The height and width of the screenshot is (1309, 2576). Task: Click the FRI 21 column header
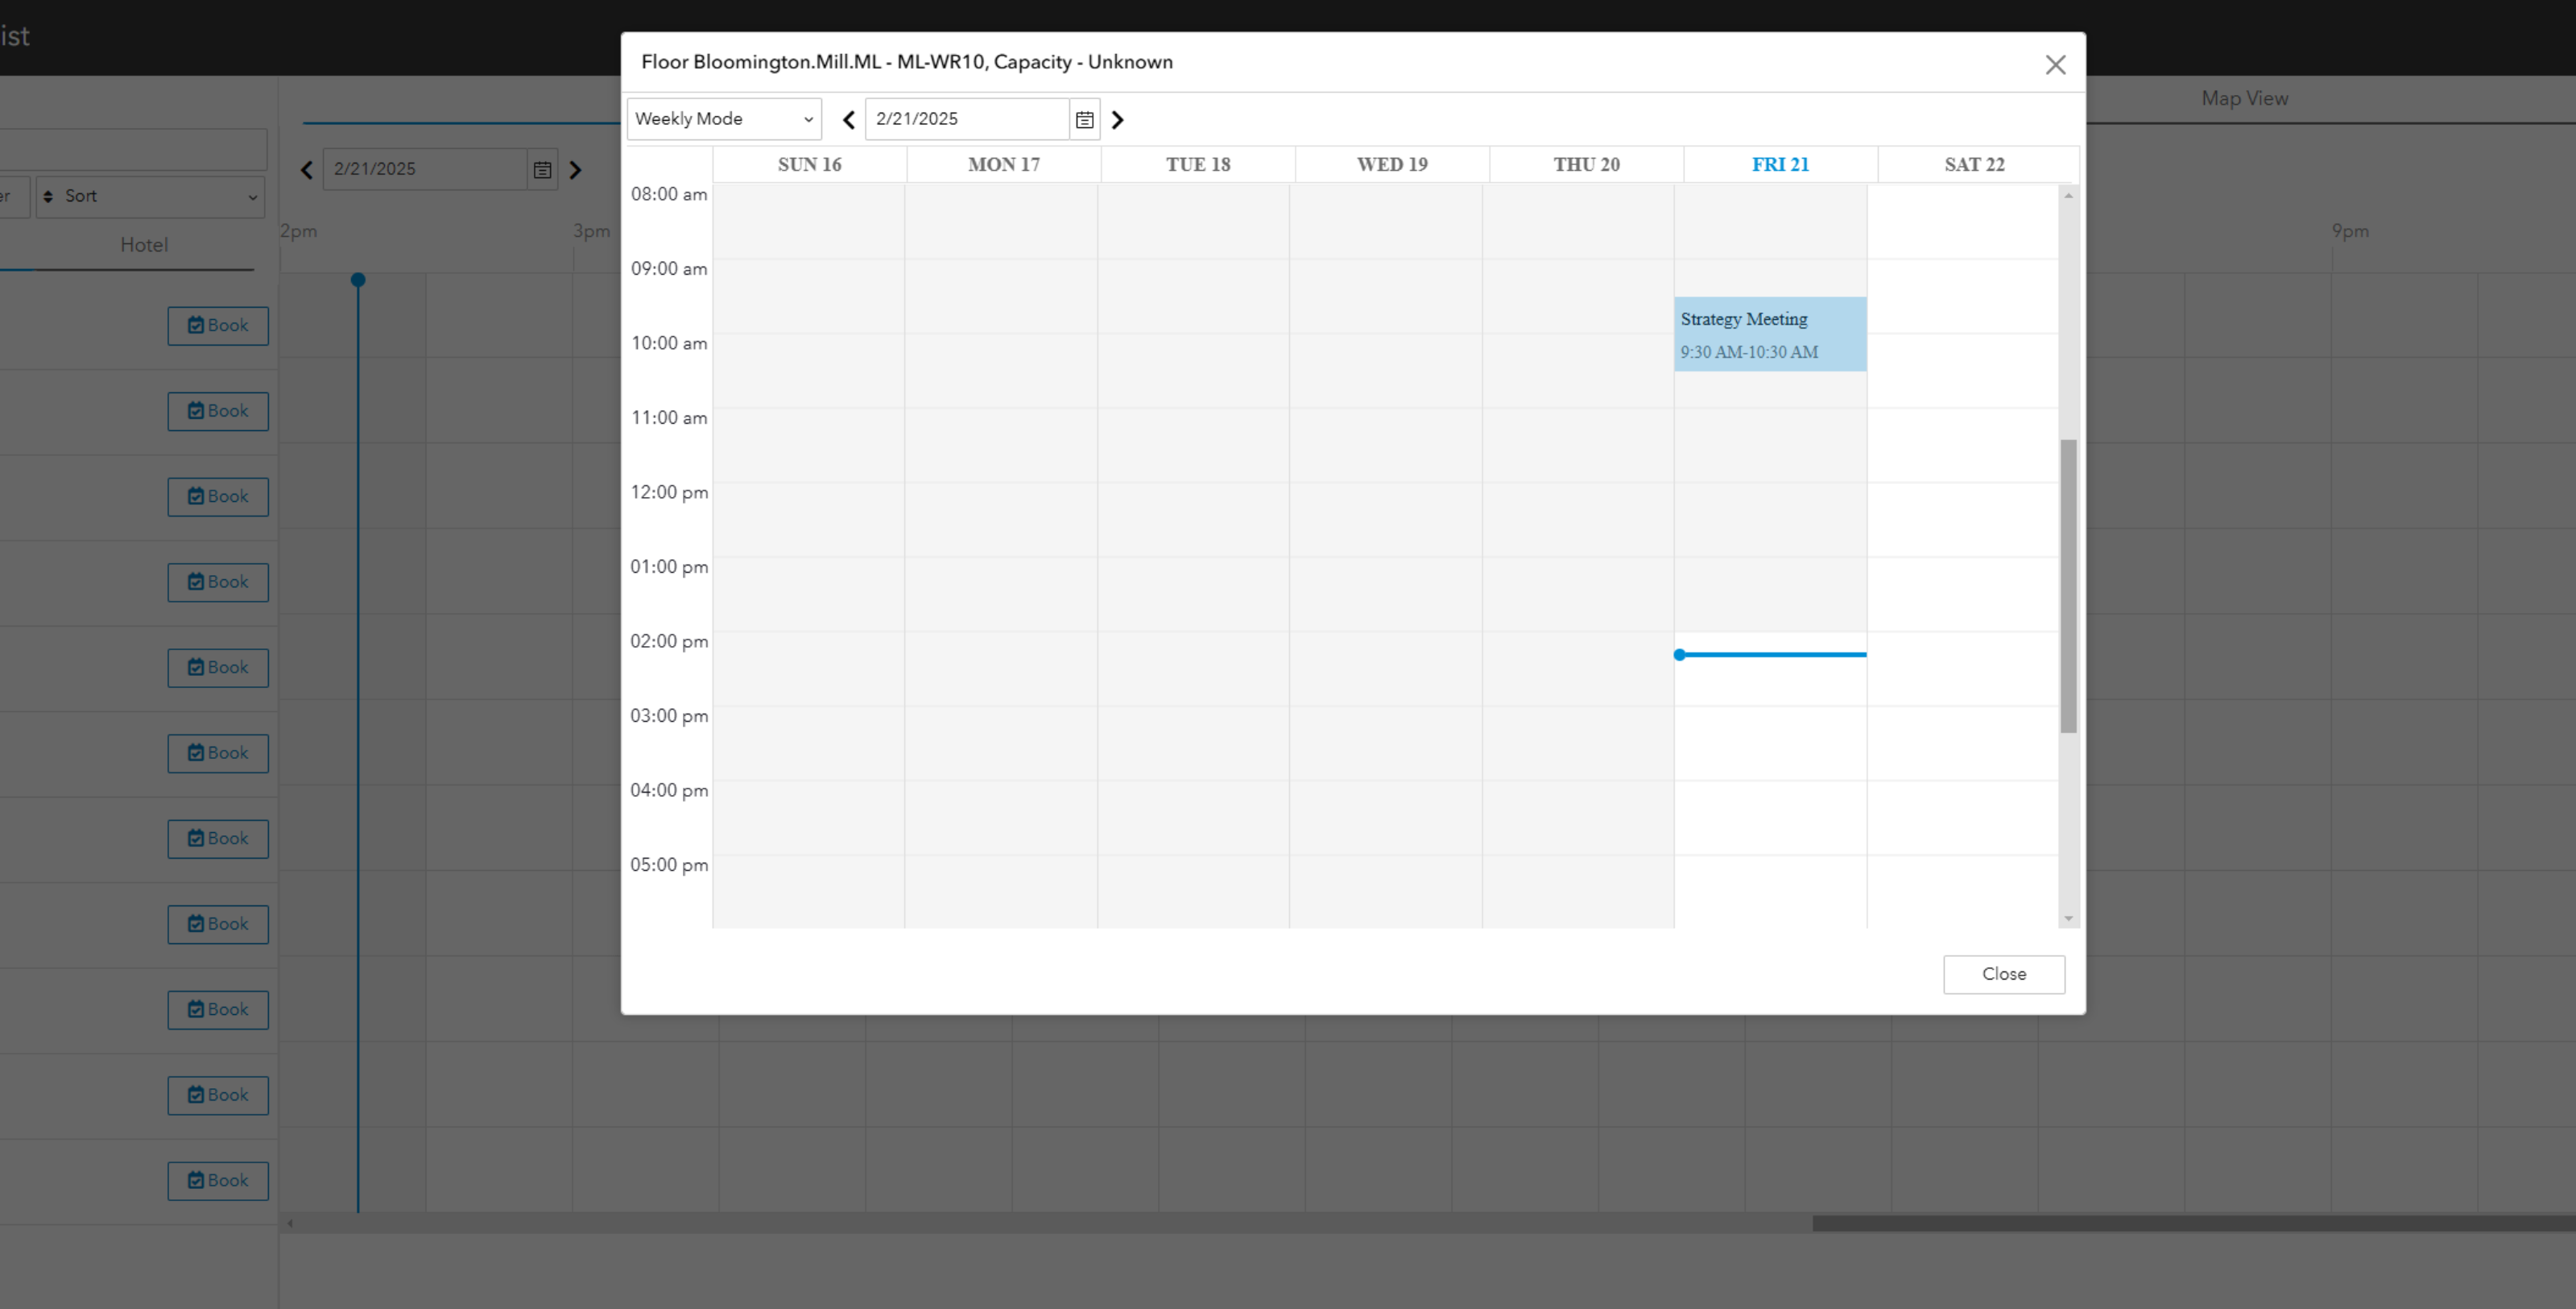point(1779,165)
